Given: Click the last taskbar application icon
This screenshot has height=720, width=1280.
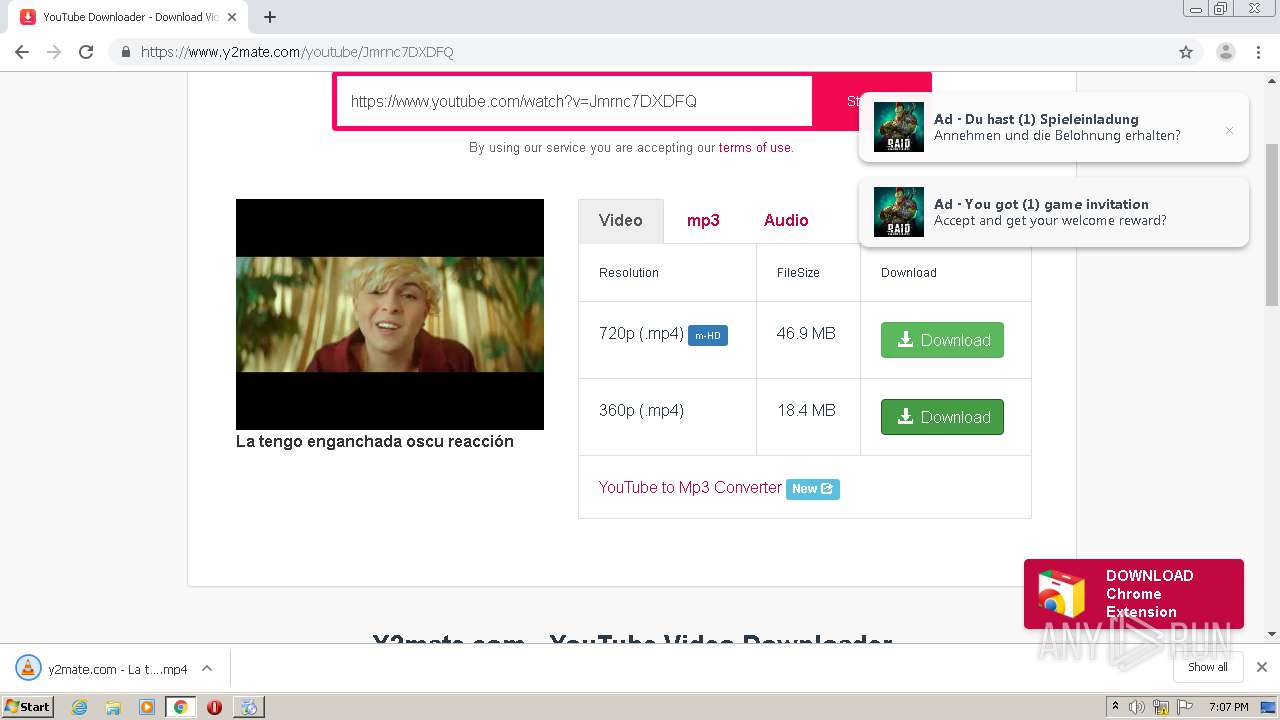Looking at the screenshot, I should point(248,707).
